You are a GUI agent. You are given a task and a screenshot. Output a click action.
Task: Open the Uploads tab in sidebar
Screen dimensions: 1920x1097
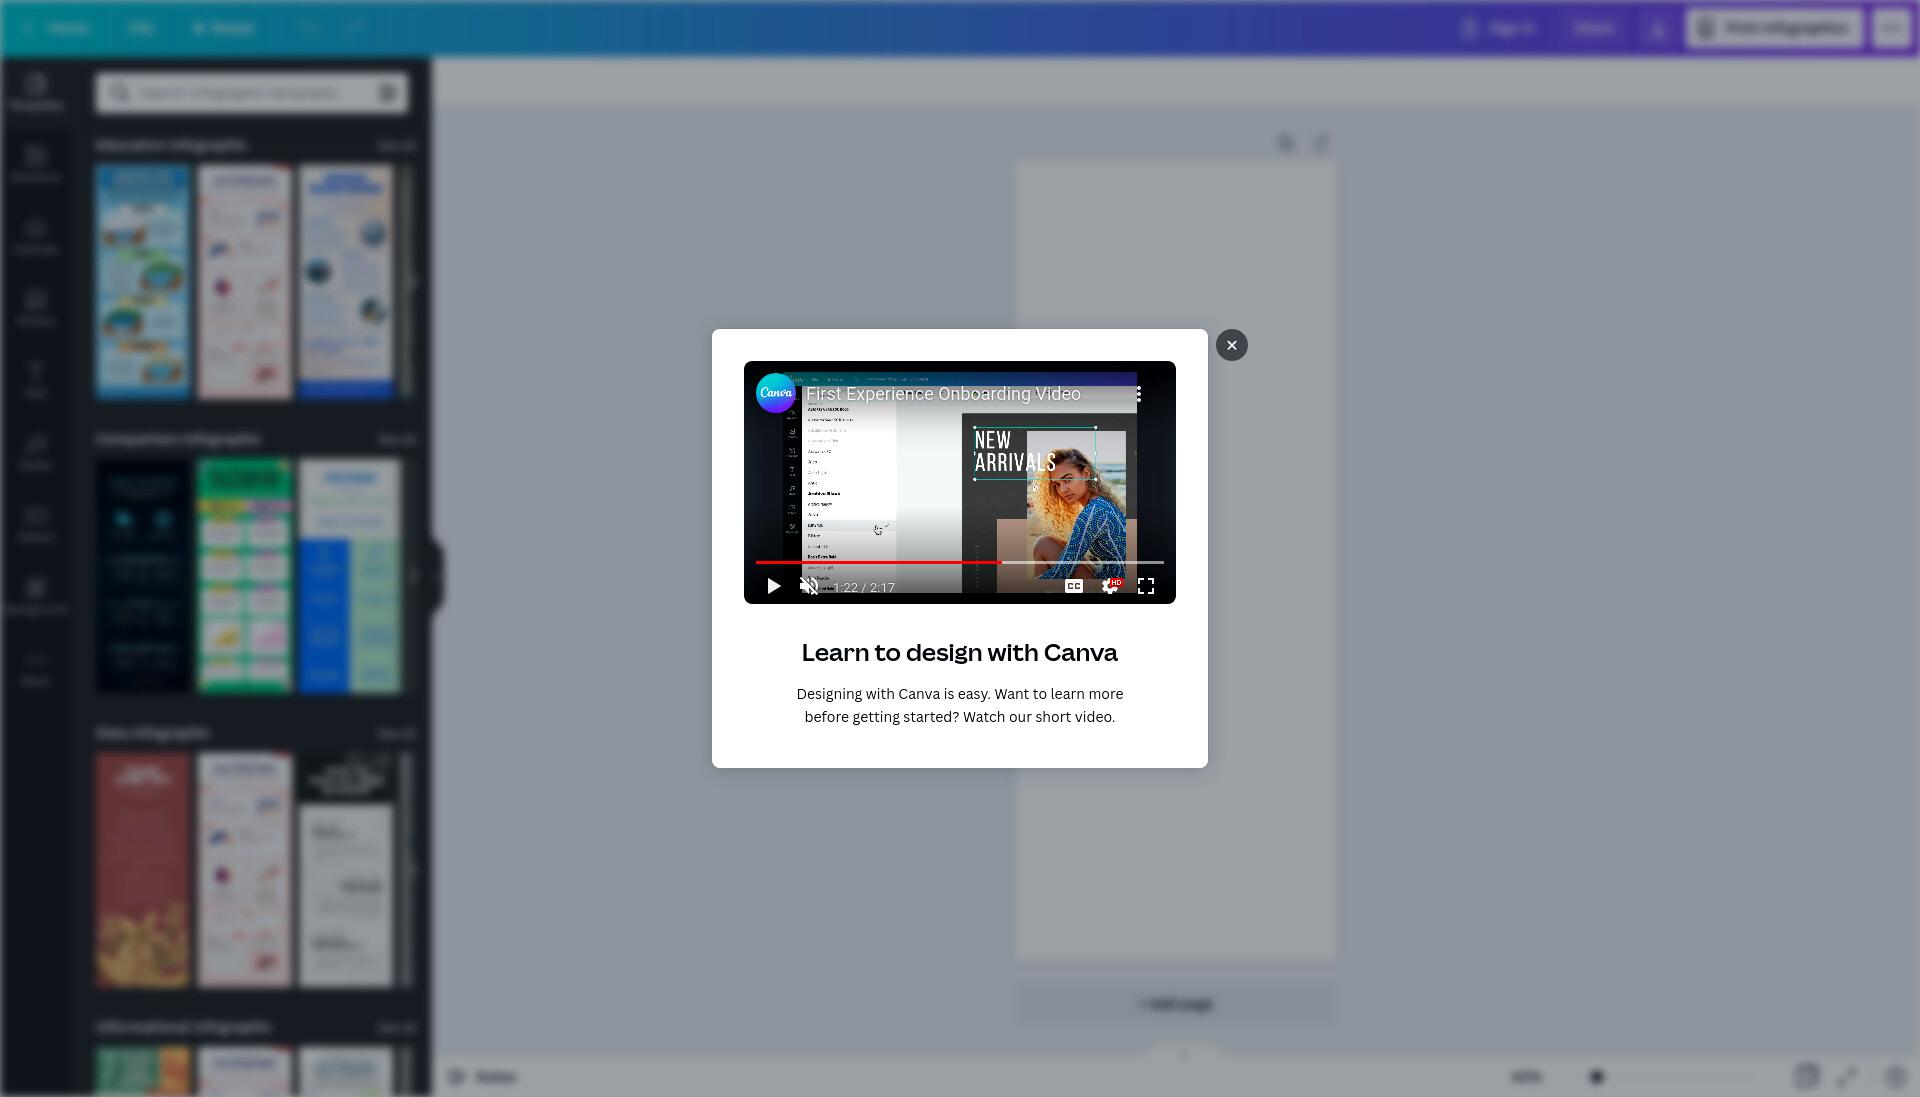36,237
